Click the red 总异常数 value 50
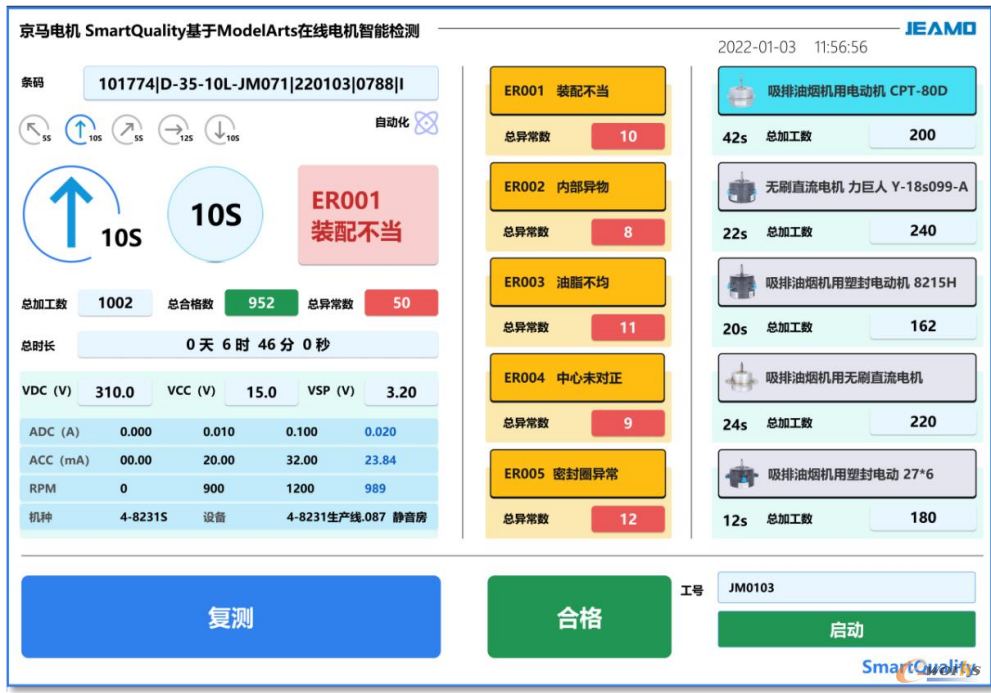This screenshot has width=991, height=693. [x=401, y=303]
